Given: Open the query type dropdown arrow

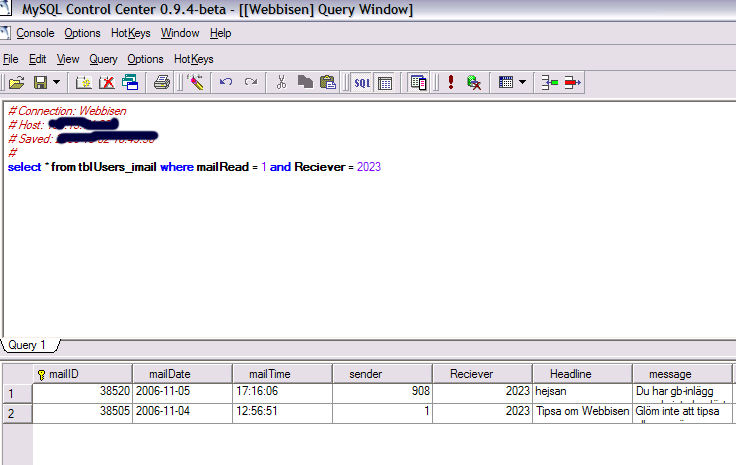Looking at the screenshot, I should (522, 83).
